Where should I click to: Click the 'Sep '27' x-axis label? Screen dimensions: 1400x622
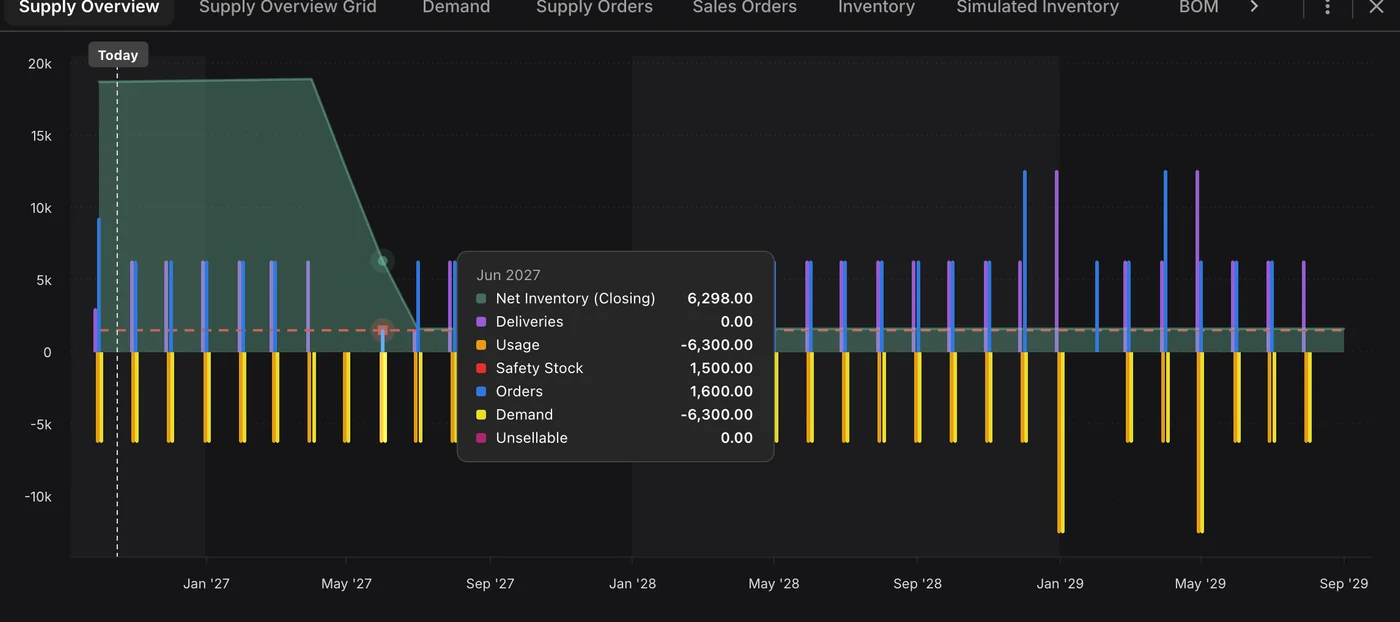[x=490, y=584]
